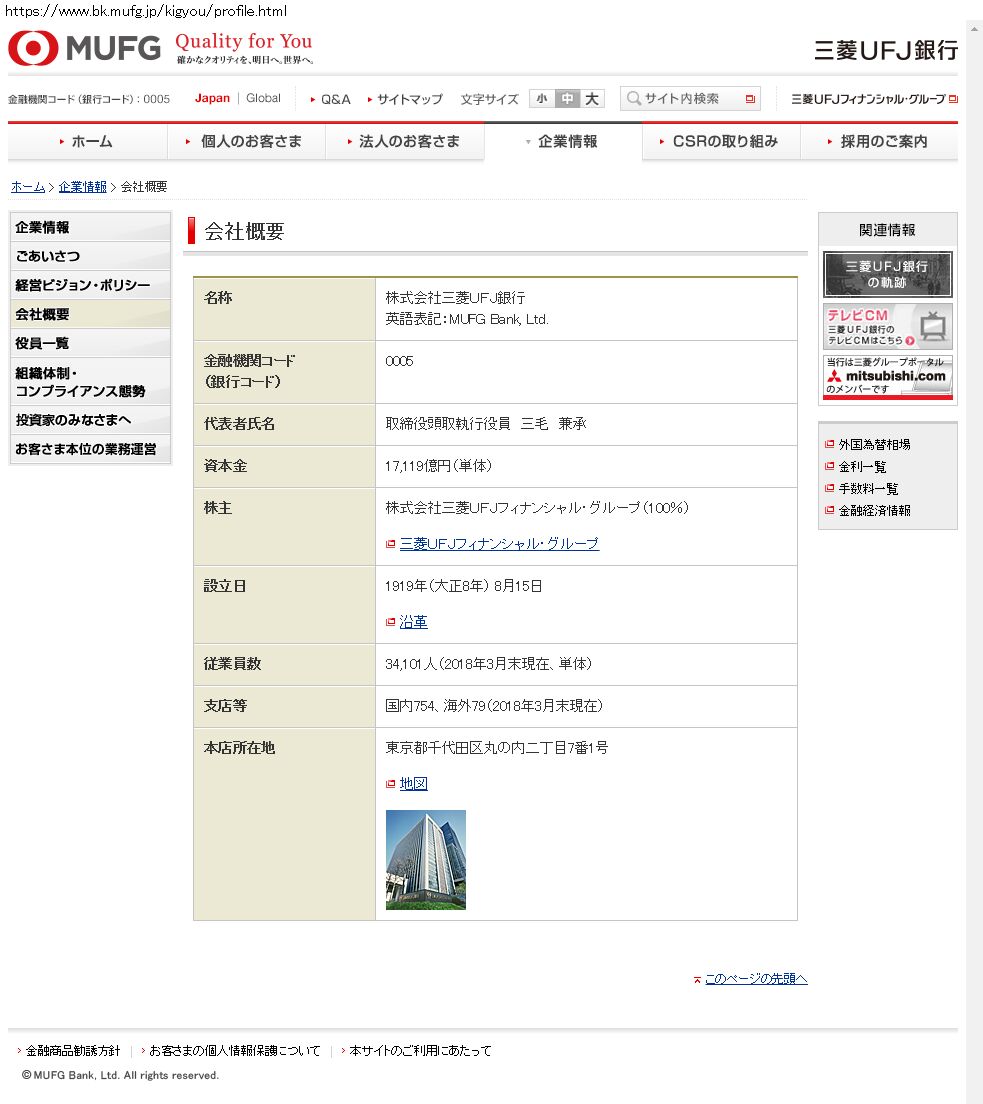The width and height of the screenshot is (983, 1104).
Task: Click inside the サイト内検索 search field
Action: [x=684, y=99]
